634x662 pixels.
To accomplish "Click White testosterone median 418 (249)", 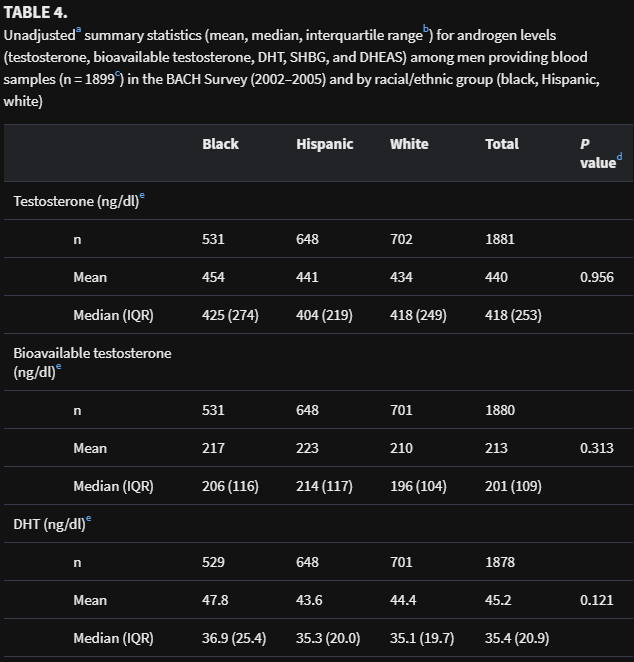I will point(418,315).
